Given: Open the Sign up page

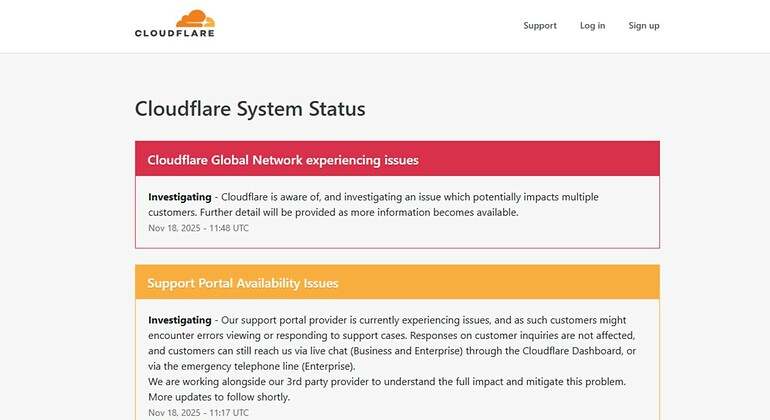Looking at the screenshot, I should [x=643, y=26].
